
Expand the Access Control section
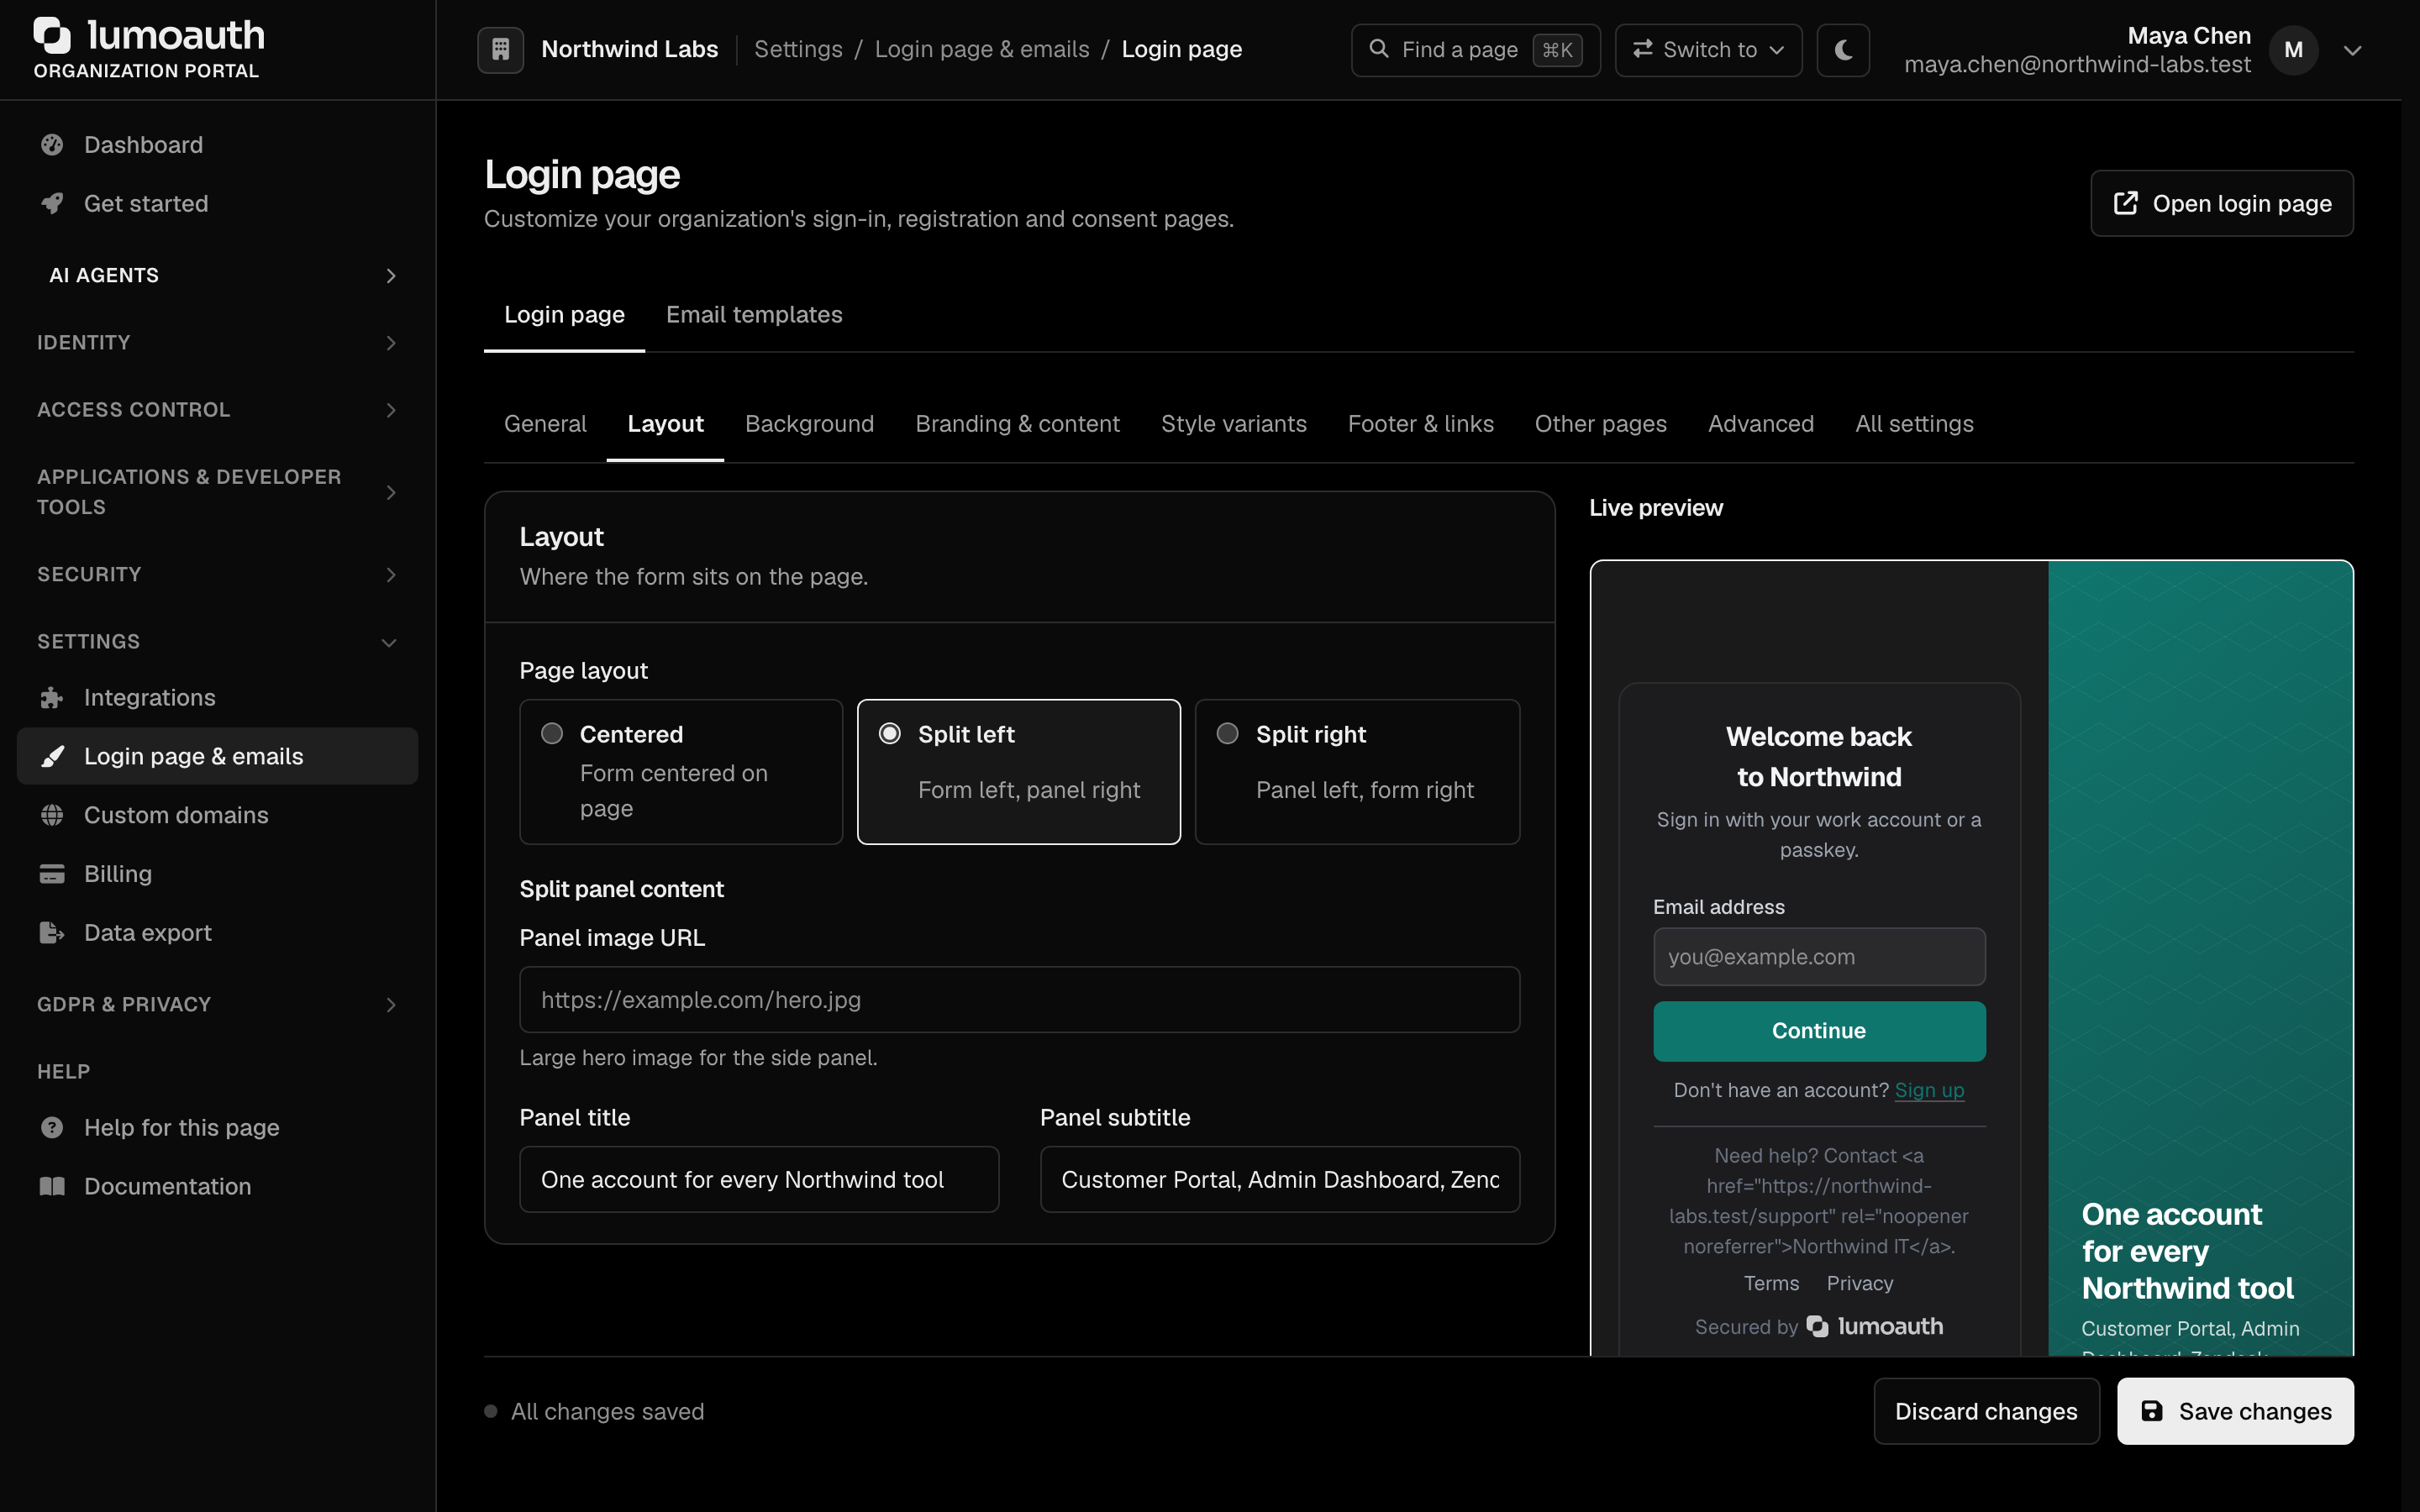218,410
